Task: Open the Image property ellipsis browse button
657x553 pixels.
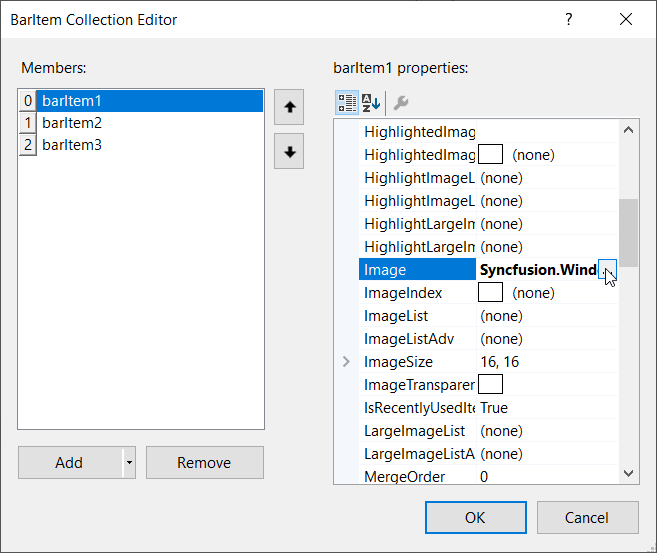Action: pos(607,270)
